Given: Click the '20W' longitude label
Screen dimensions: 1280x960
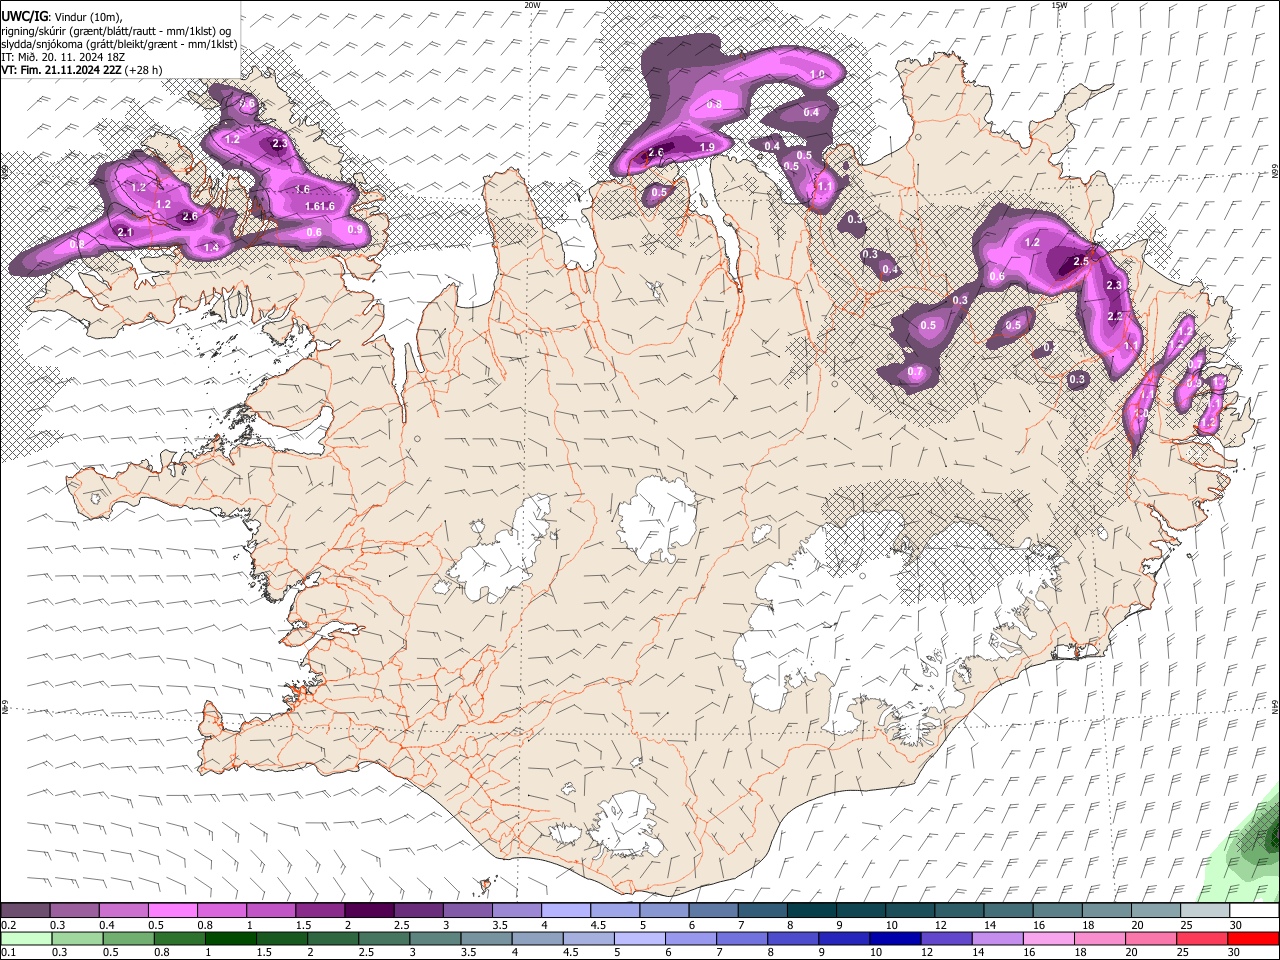Looking at the screenshot, I should pyautogui.click(x=532, y=5).
